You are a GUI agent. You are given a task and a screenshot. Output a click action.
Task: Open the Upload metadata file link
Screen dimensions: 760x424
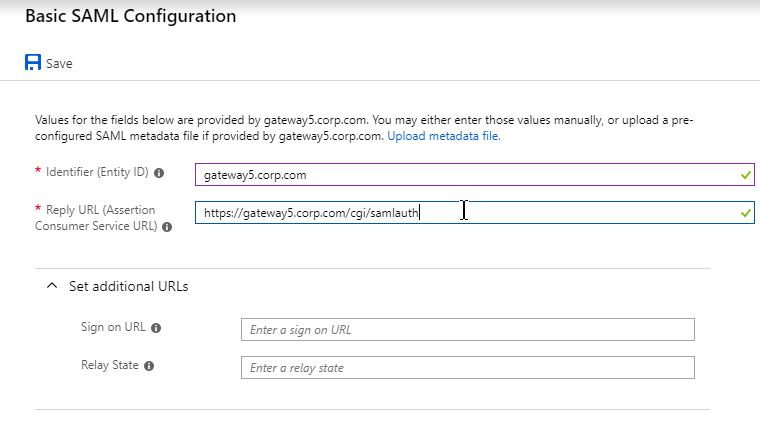(x=443, y=136)
